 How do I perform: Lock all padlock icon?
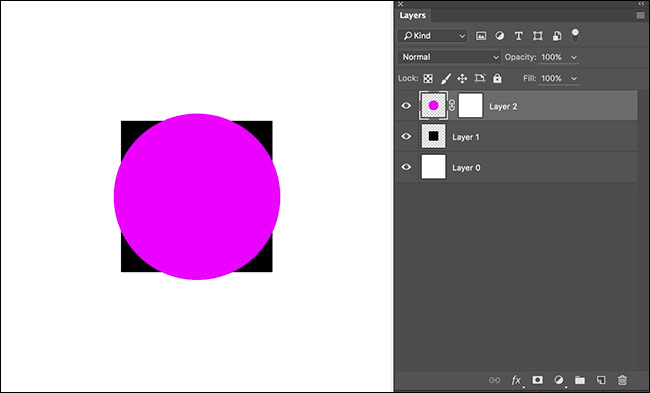tap(497, 78)
